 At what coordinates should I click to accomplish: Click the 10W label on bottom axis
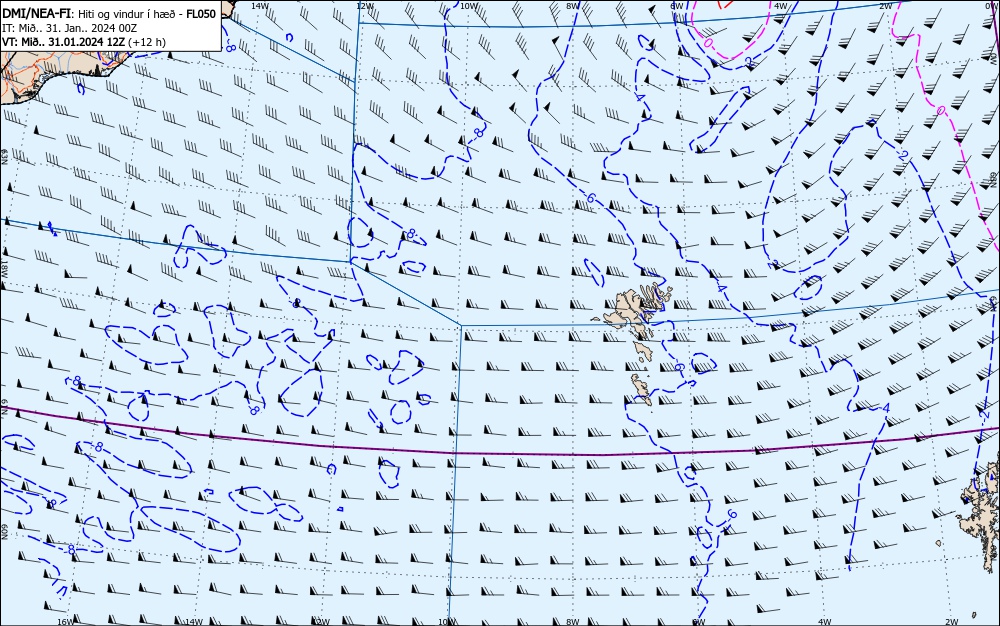[x=447, y=622]
